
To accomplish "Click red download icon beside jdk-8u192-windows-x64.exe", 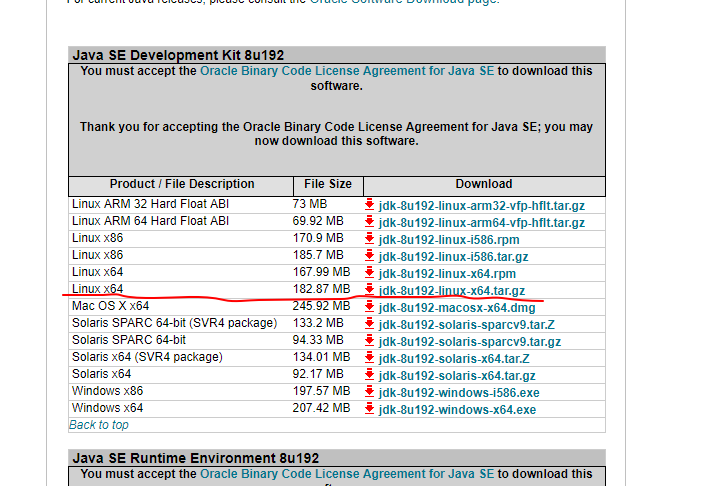I will point(369,409).
